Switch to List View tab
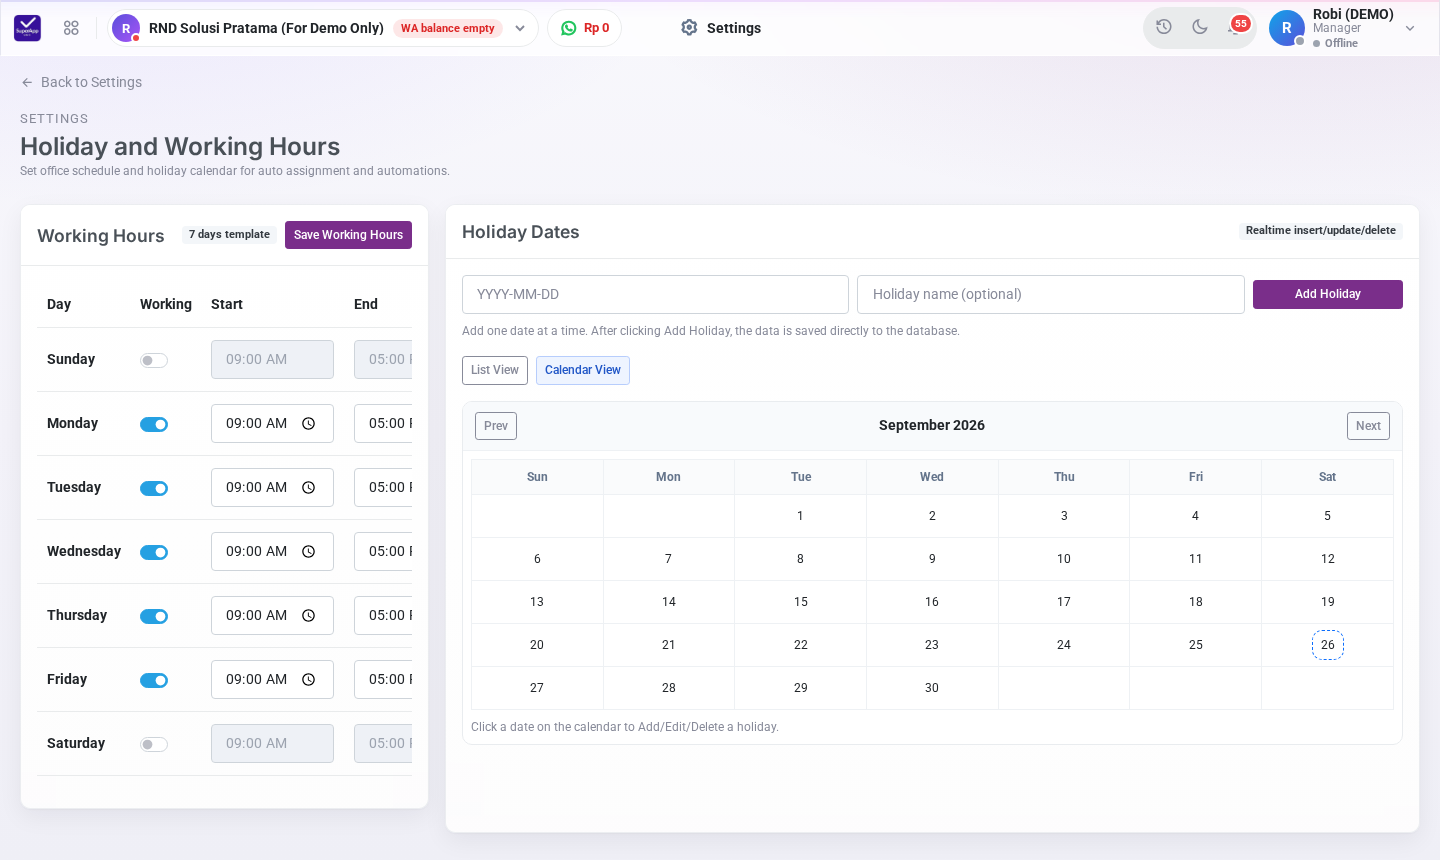Screen dimensions: 1440x860 click(x=495, y=370)
